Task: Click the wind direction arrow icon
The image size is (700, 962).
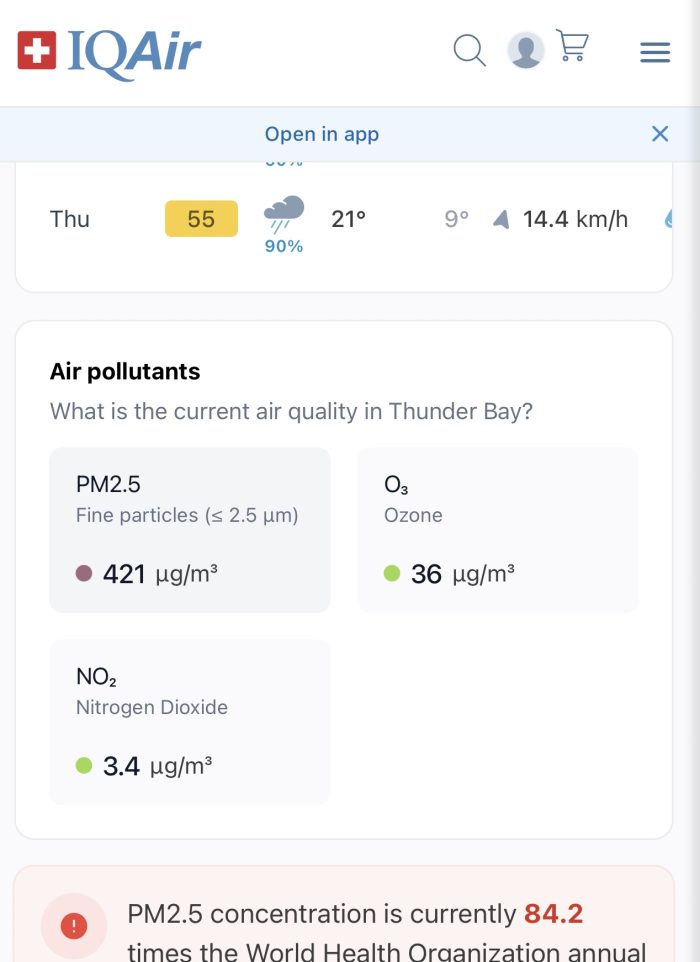Action: [501, 219]
